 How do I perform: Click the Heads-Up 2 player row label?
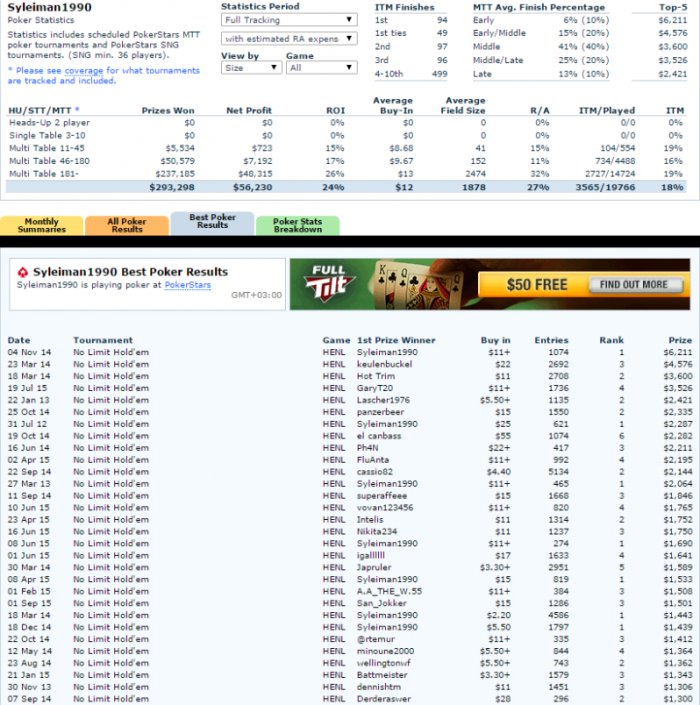pos(49,122)
